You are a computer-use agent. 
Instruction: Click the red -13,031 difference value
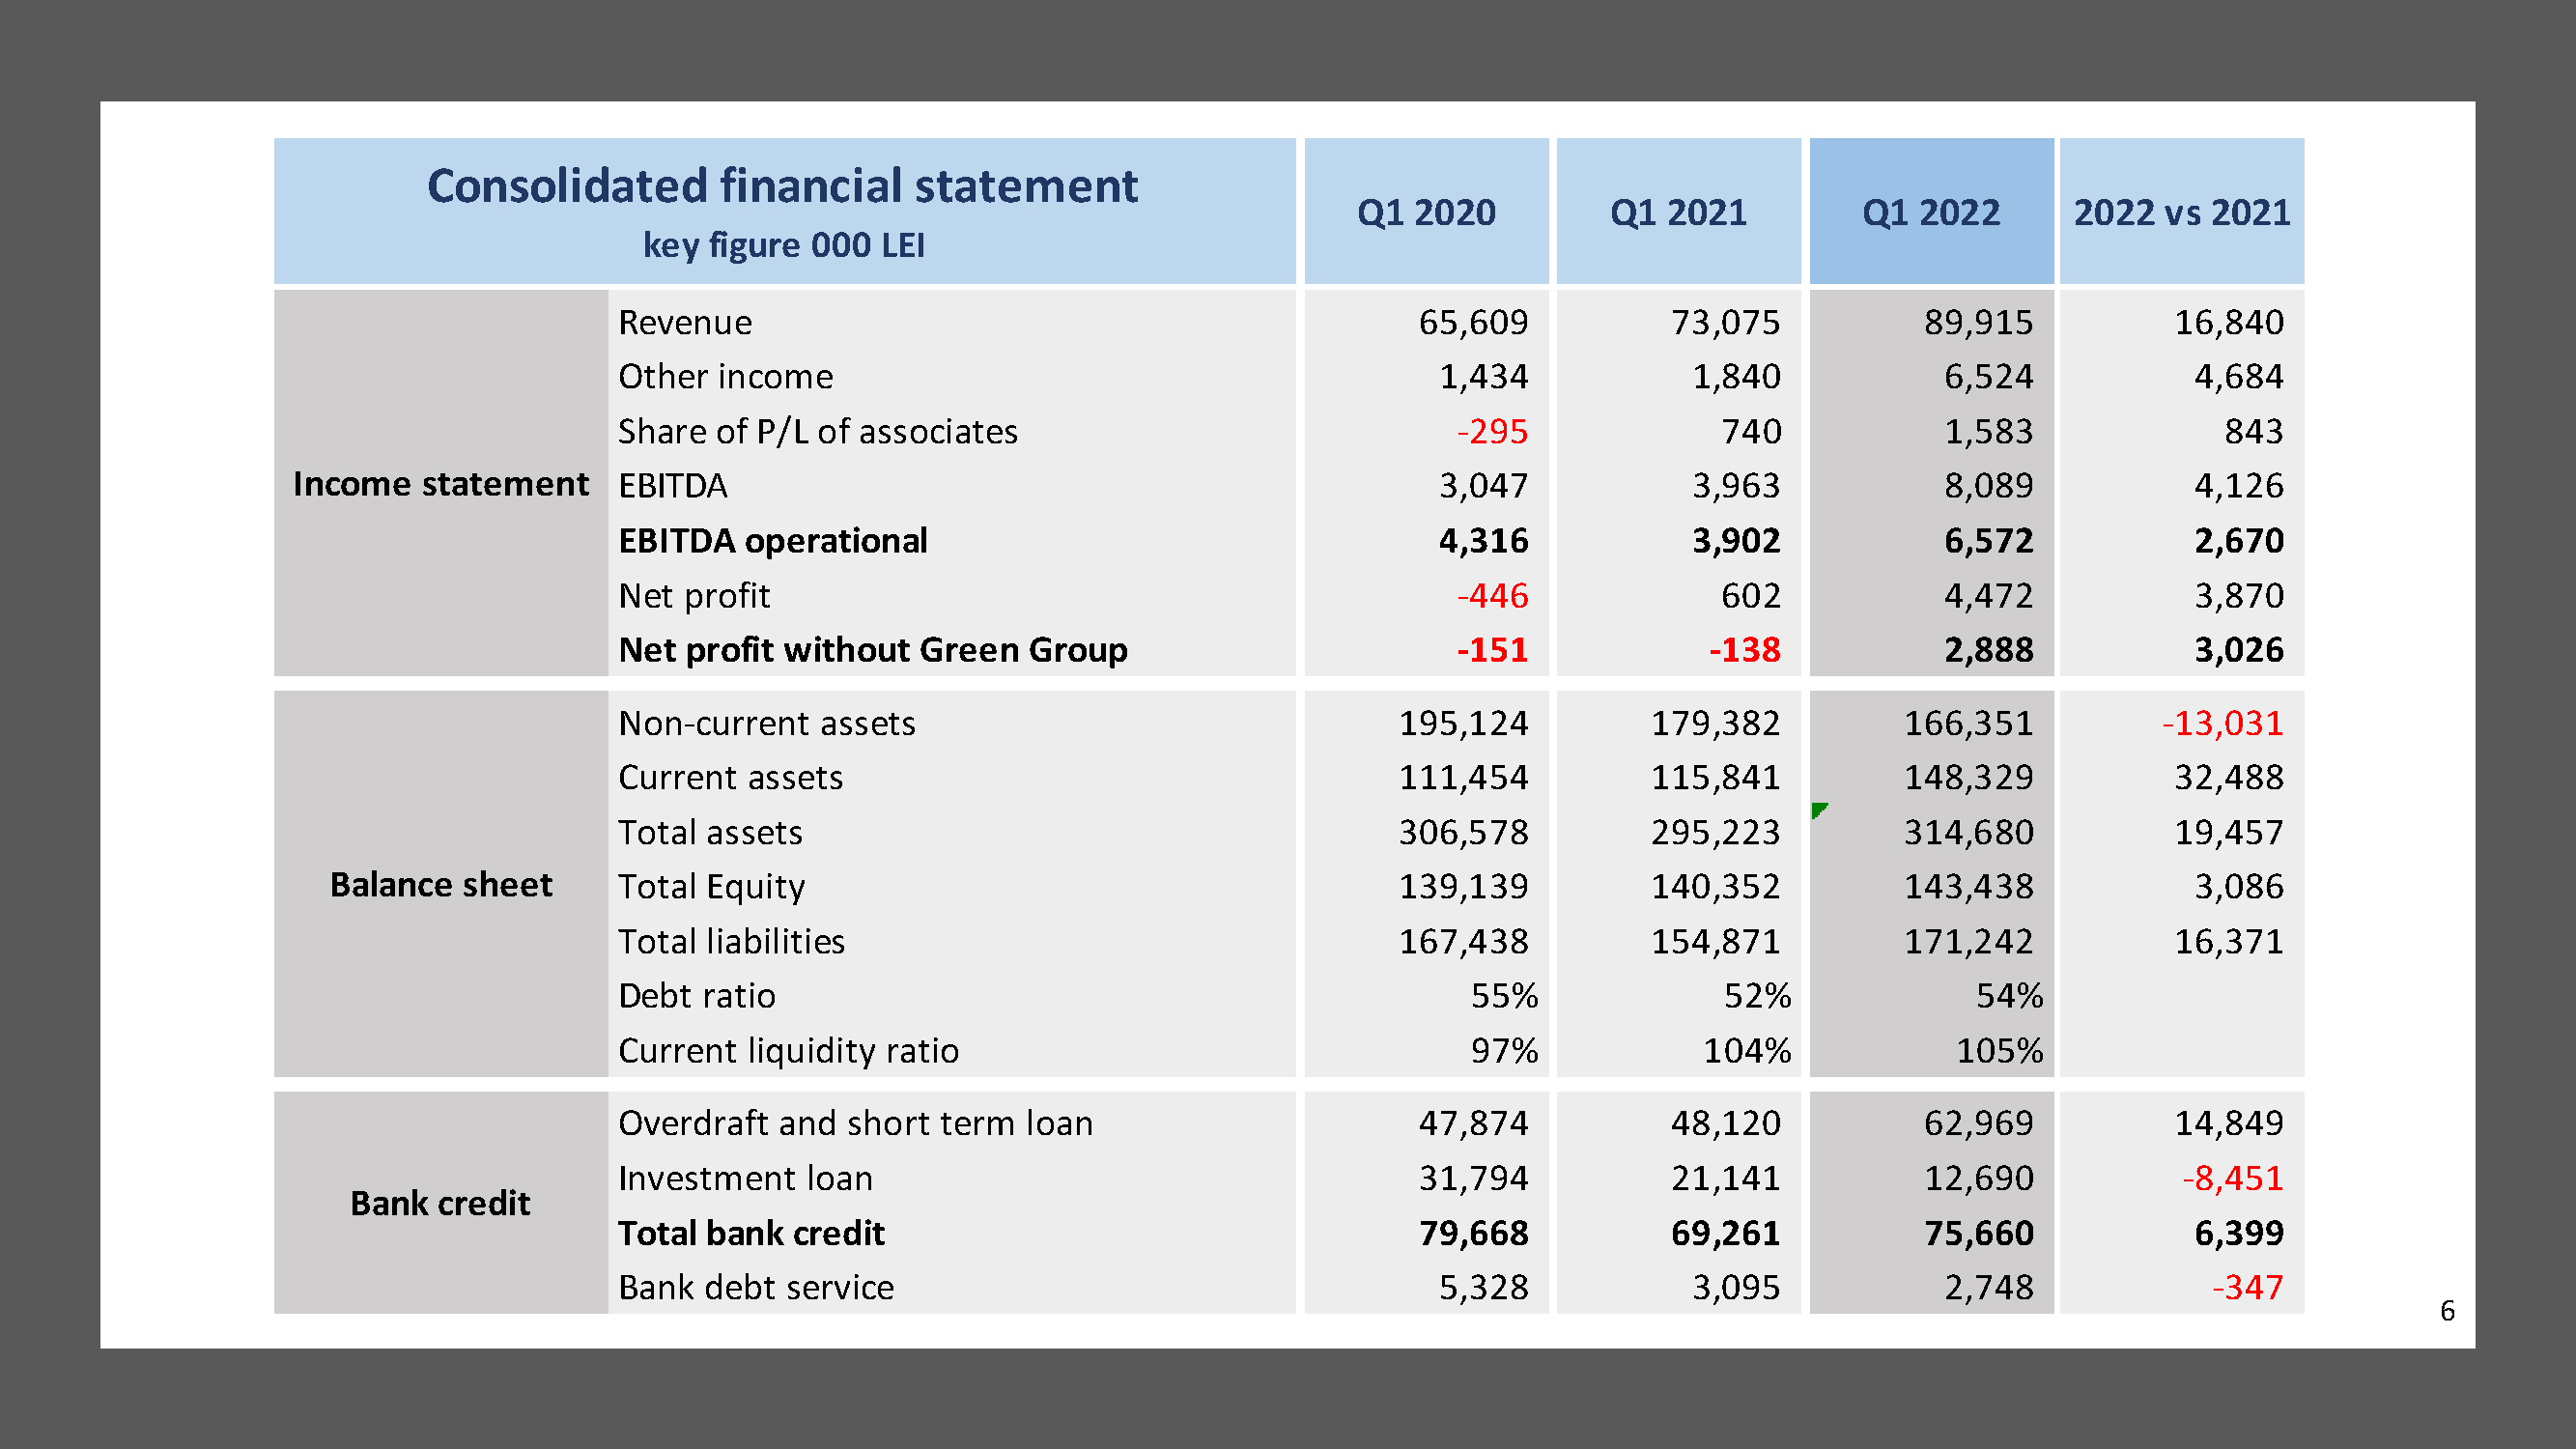pos(2222,723)
